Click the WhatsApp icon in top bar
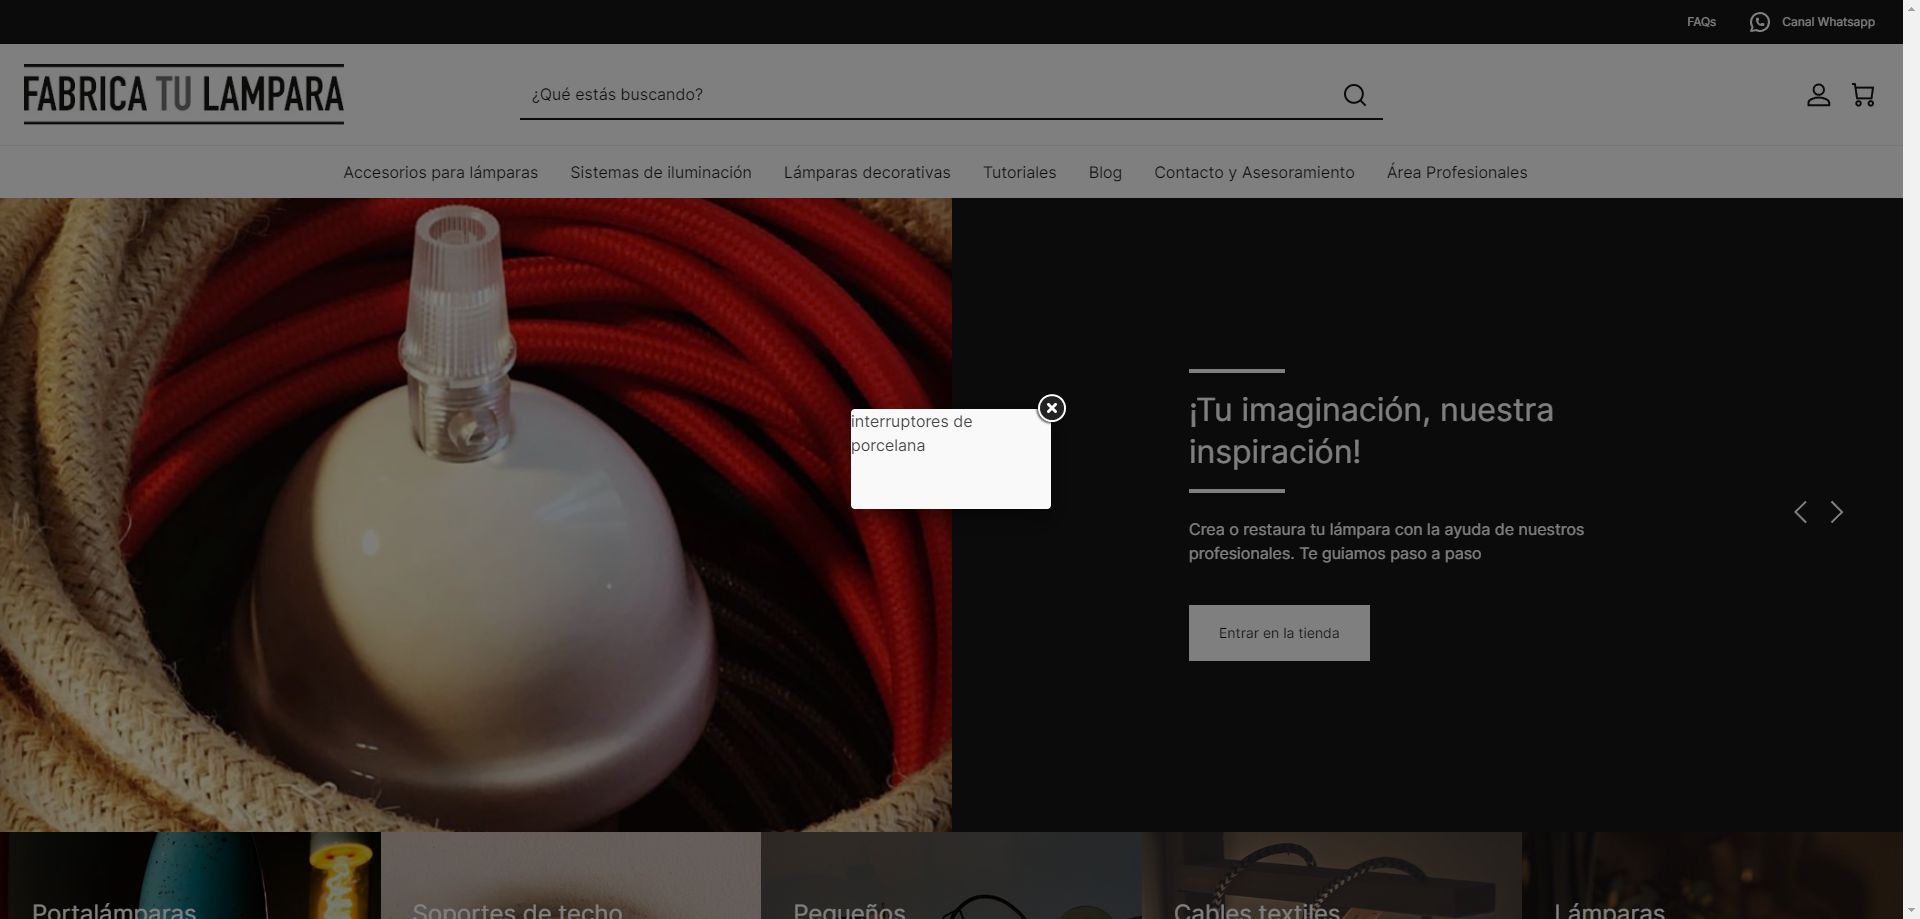 coord(1759,22)
